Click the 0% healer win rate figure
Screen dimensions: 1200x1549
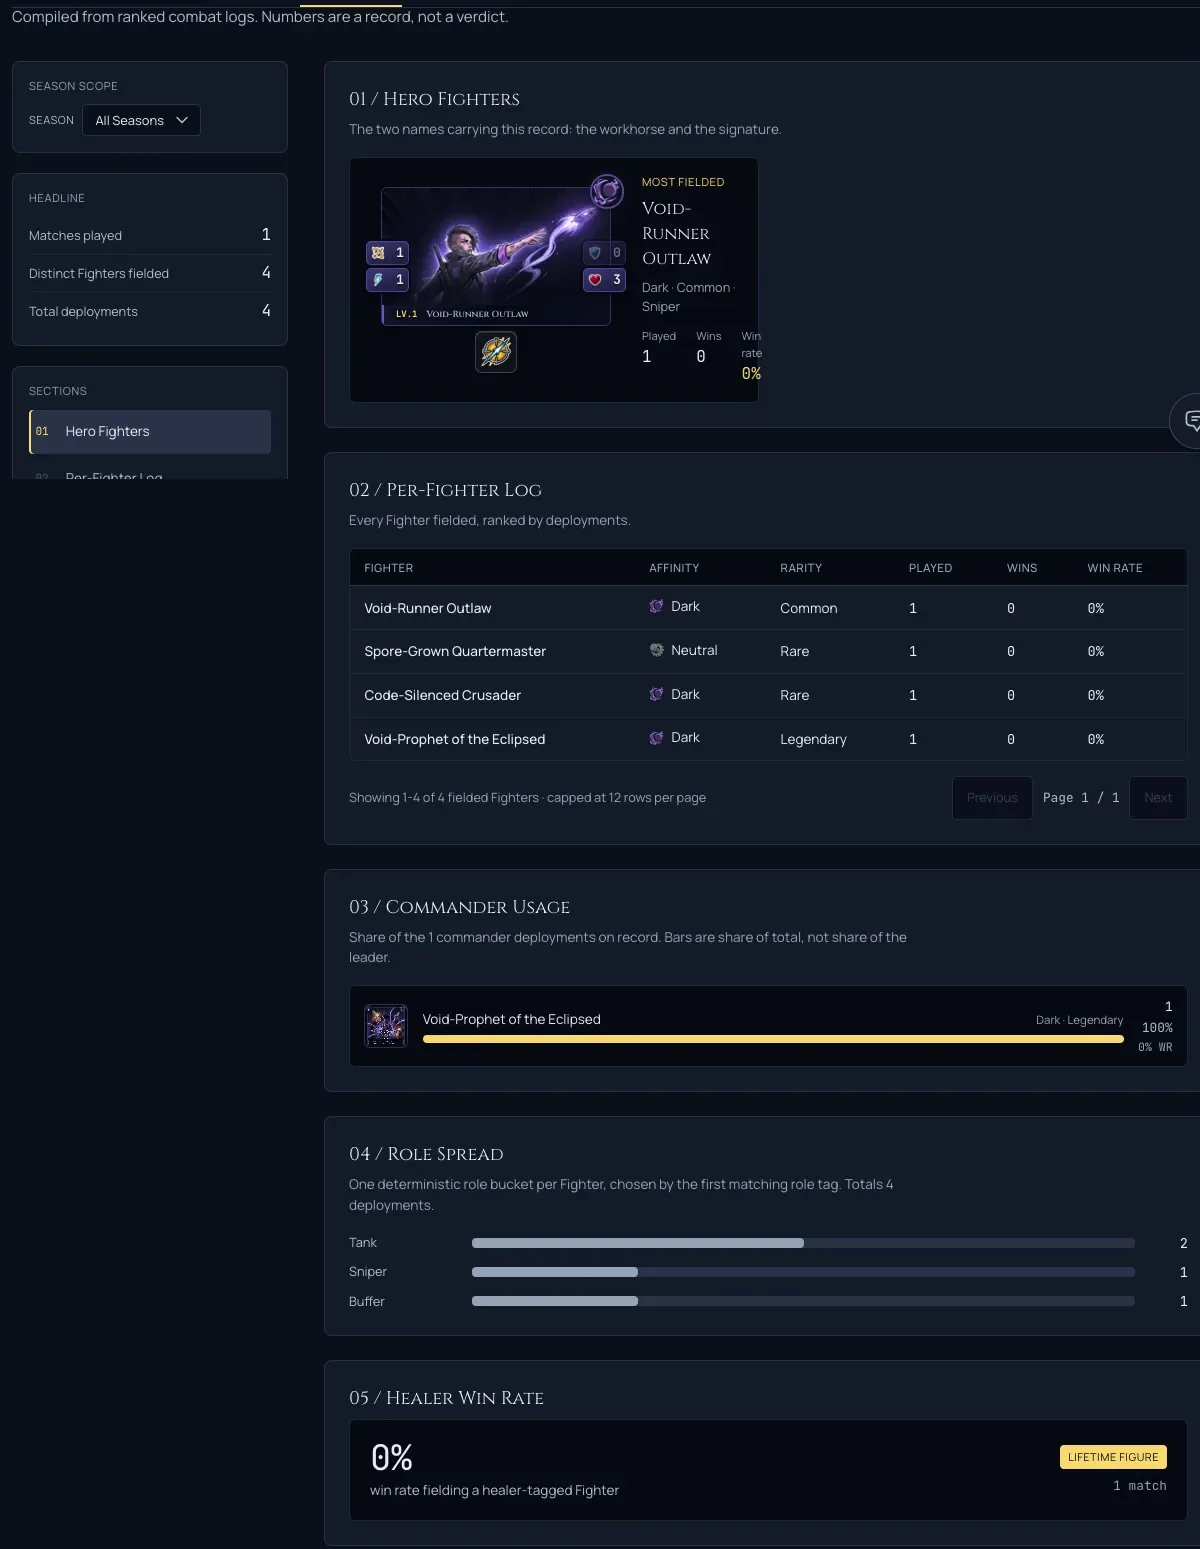coord(392,1457)
